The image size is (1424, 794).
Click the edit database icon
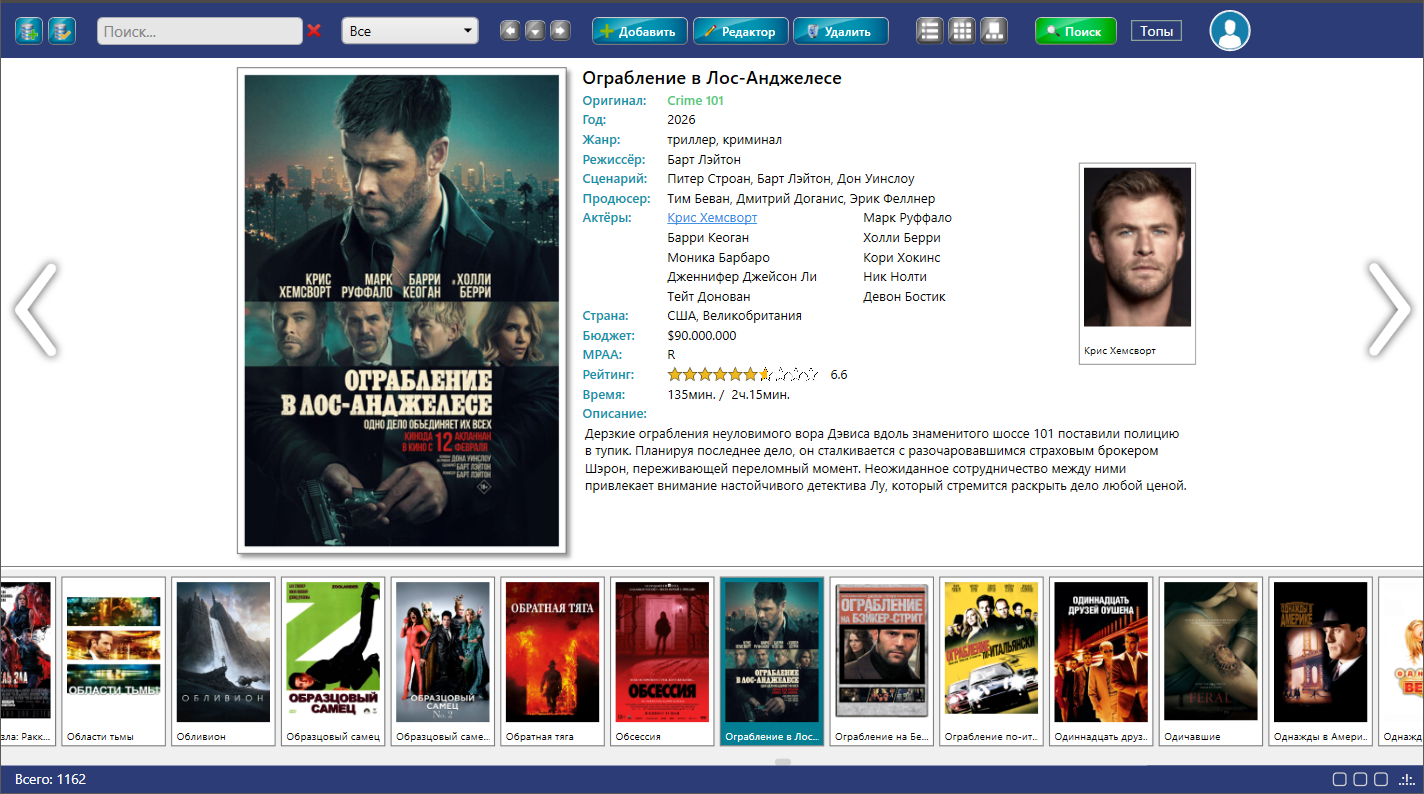tap(62, 31)
